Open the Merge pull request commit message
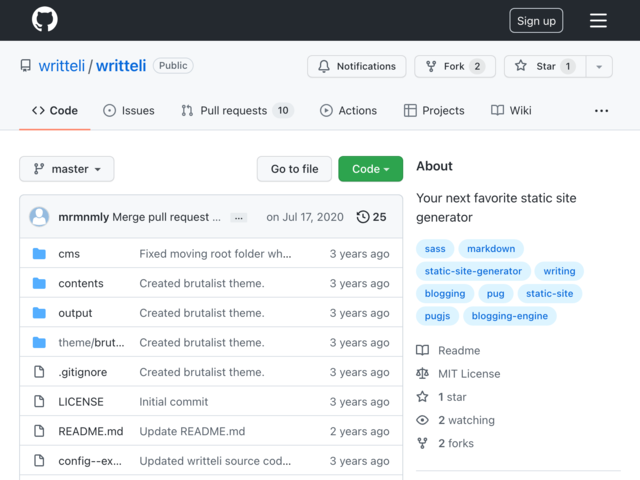The height and width of the screenshot is (480, 640). pyautogui.click(x=167, y=217)
